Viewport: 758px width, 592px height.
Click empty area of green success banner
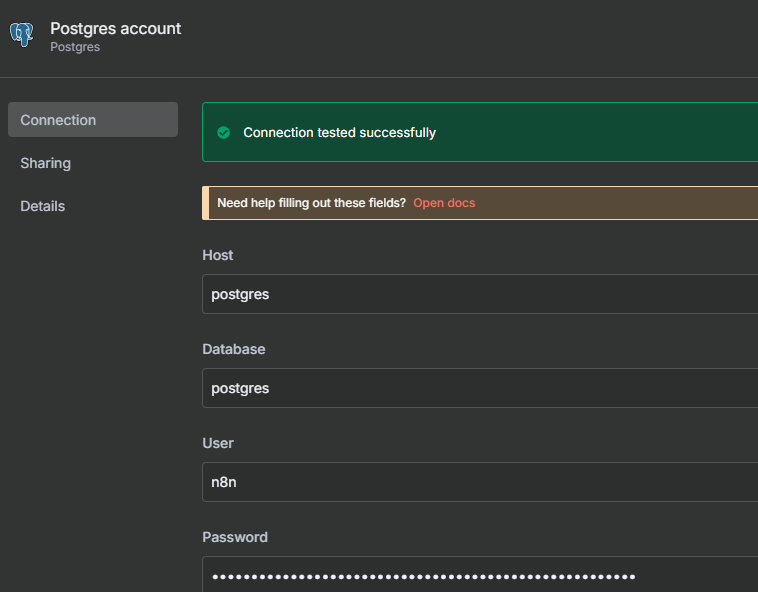600,132
